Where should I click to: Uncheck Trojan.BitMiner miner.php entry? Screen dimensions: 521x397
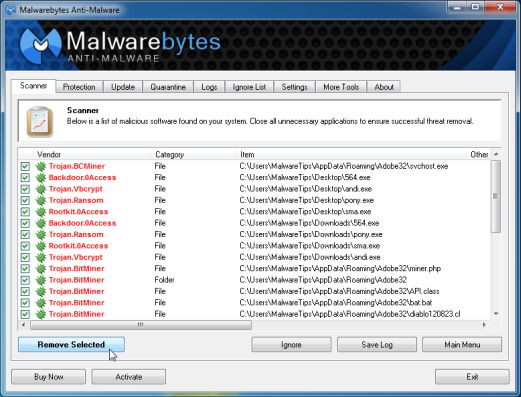pyautogui.click(x=25, y=269)
